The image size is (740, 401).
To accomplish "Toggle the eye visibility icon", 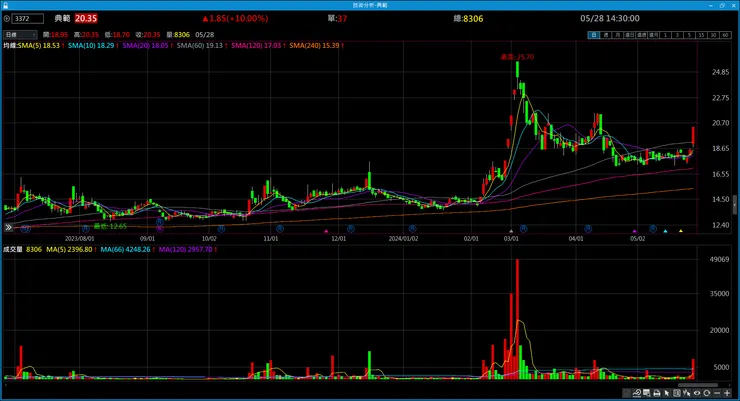I will (x=697, y=393).
